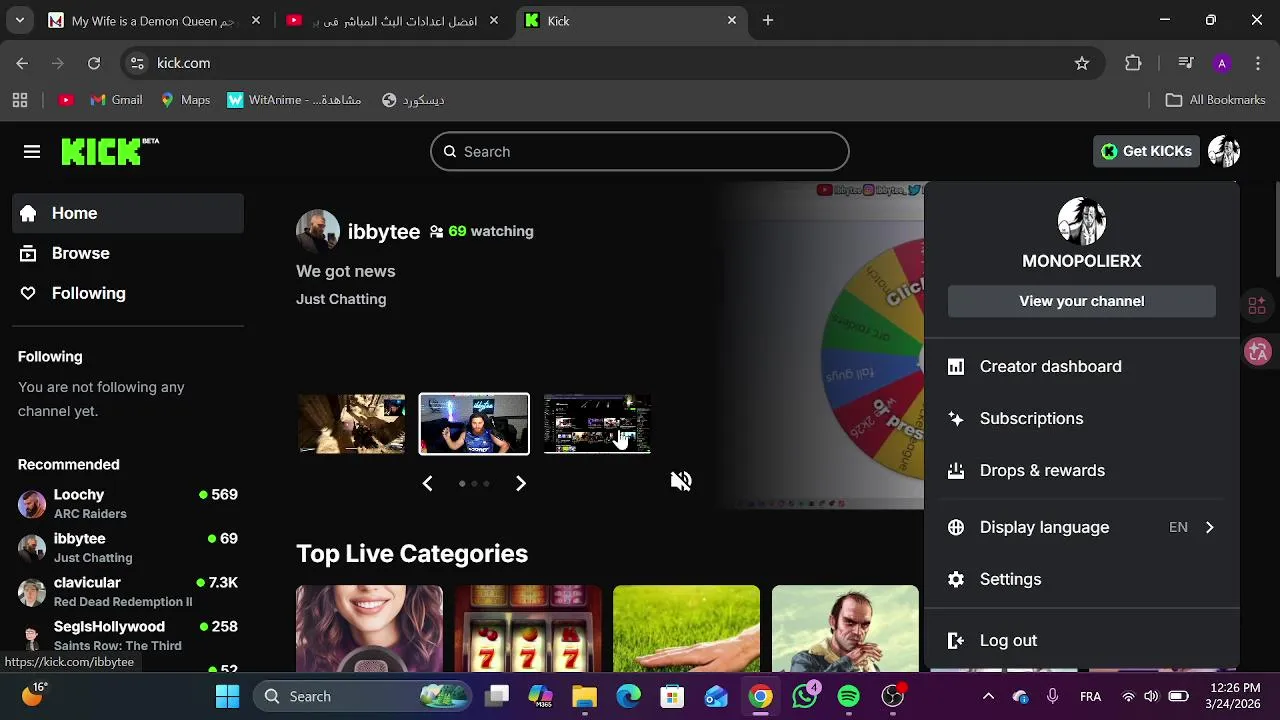Open Drops & rewards menu item

(x=1082, y=470)
